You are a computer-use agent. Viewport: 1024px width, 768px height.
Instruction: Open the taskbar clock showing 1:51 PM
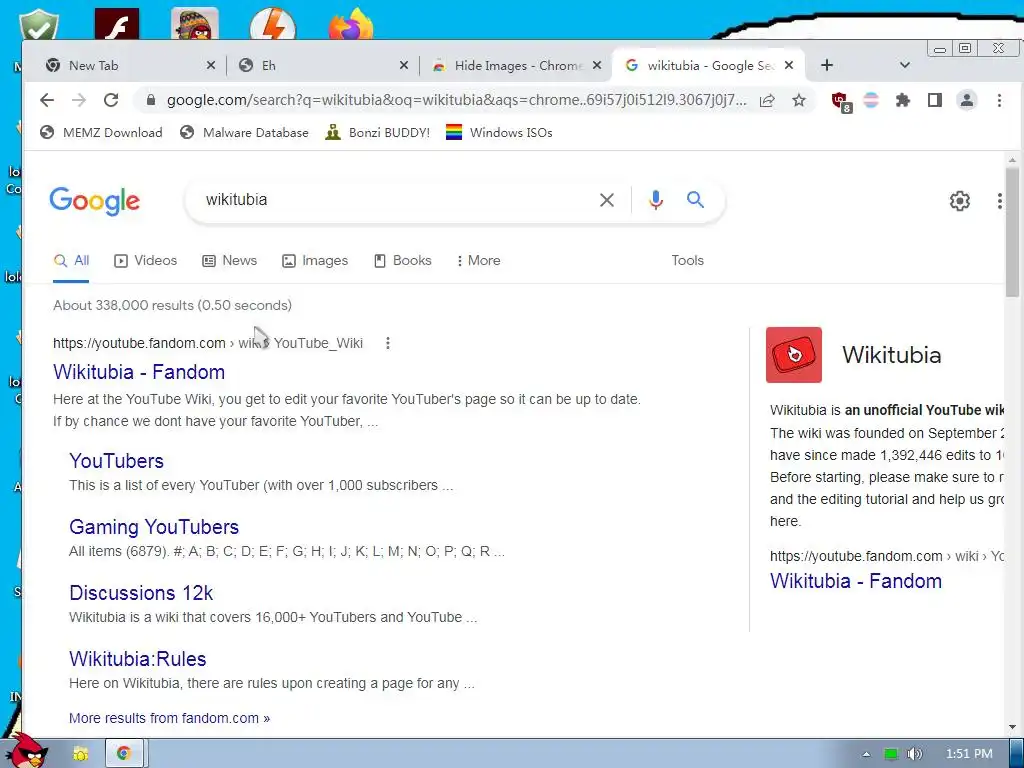pos(968,754)
